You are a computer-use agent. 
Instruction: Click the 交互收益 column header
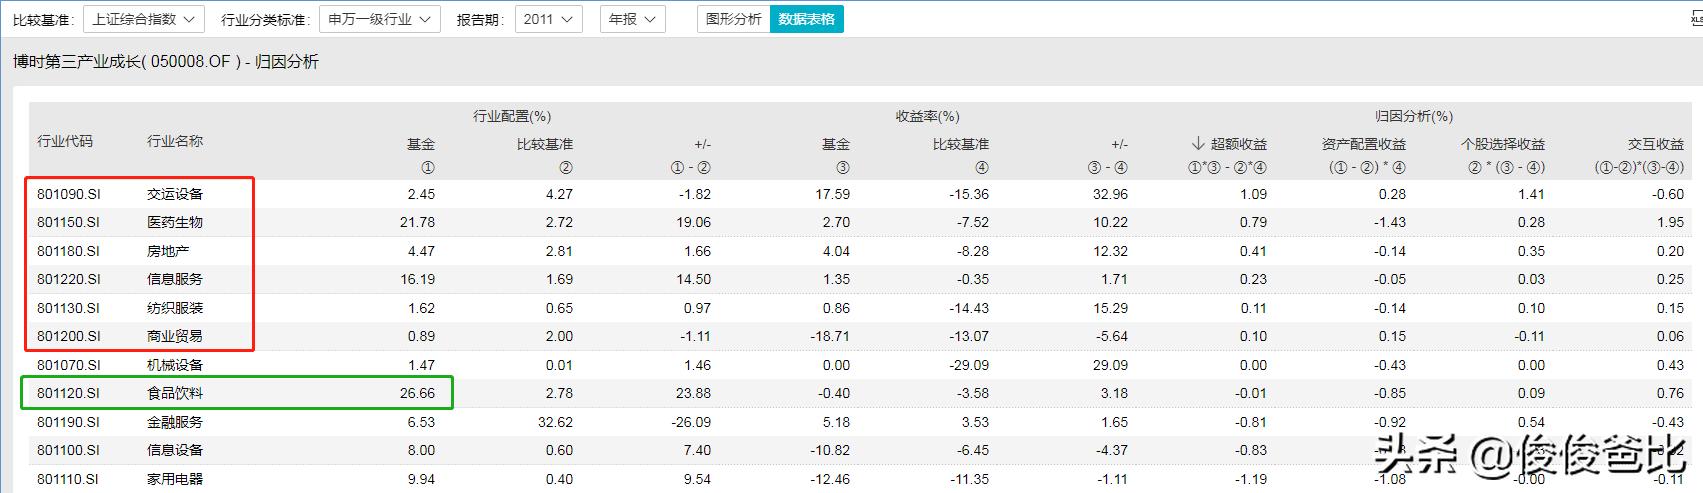pos(1656,144)
